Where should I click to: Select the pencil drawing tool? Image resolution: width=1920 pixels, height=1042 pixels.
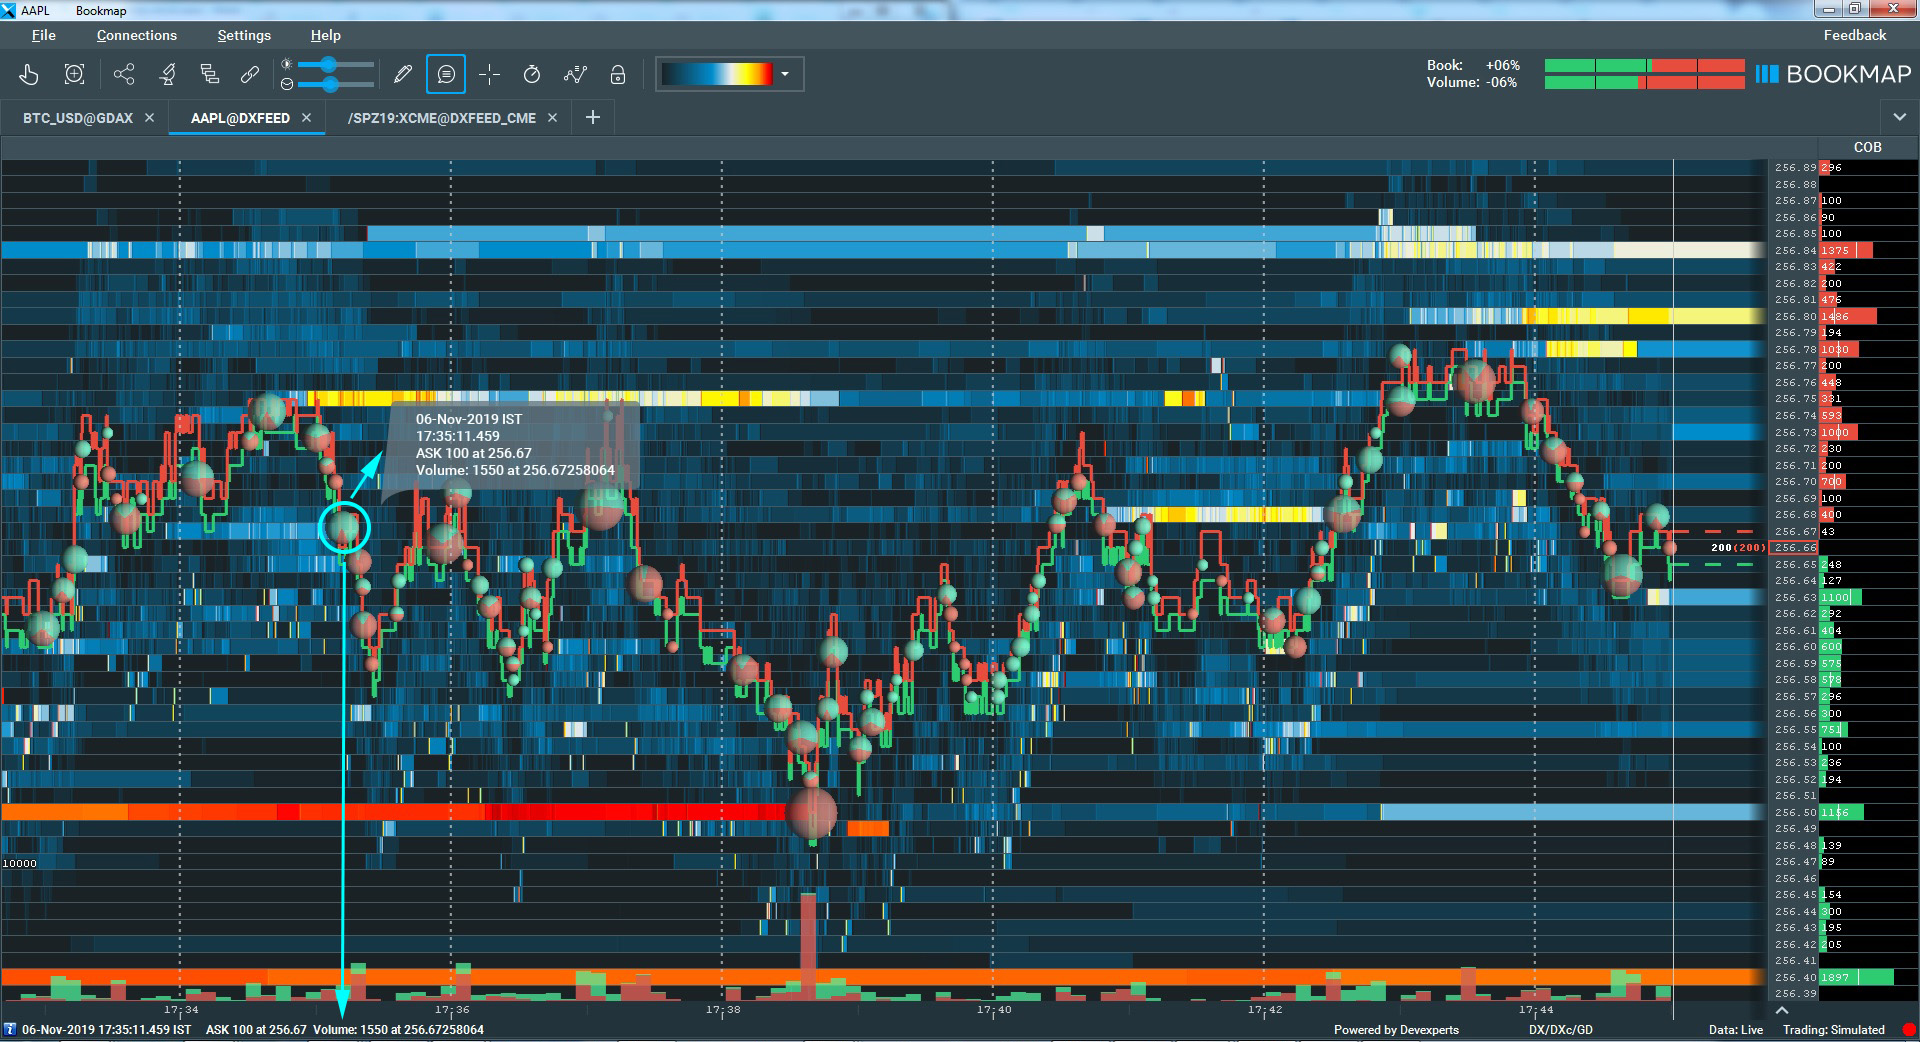pos(403,75)
